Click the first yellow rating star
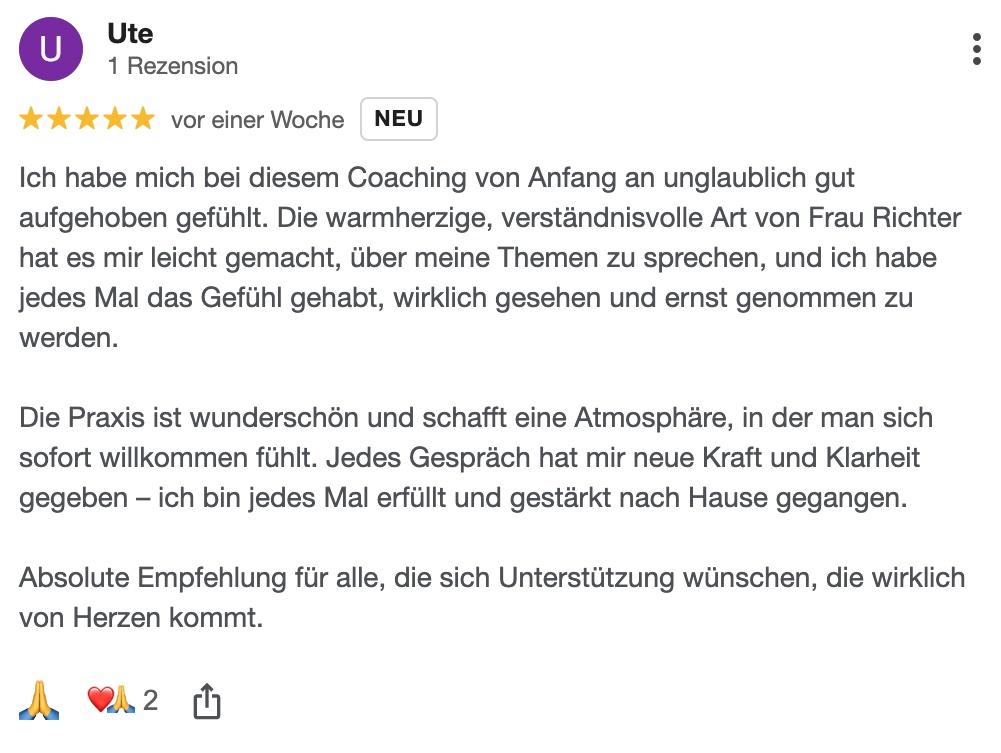The height and width of the screenshot is (753, 1001). (31, 120)
